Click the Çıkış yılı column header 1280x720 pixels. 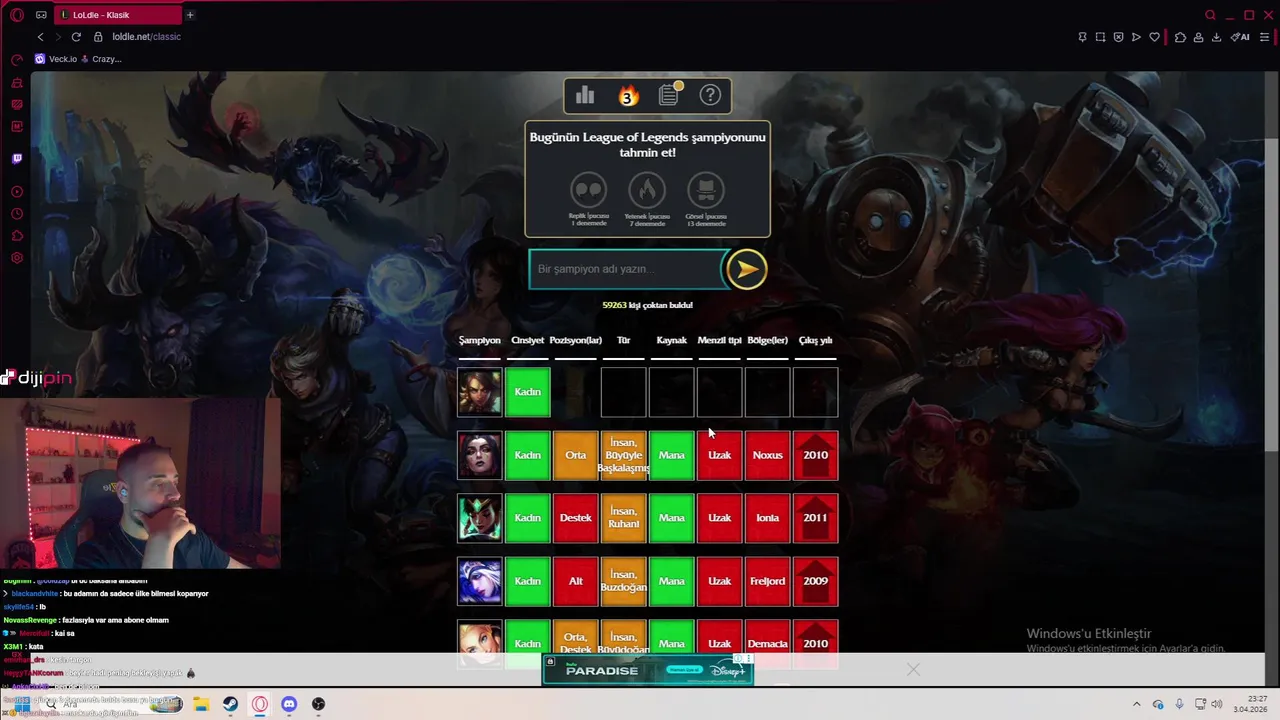(x=815, y=340)
